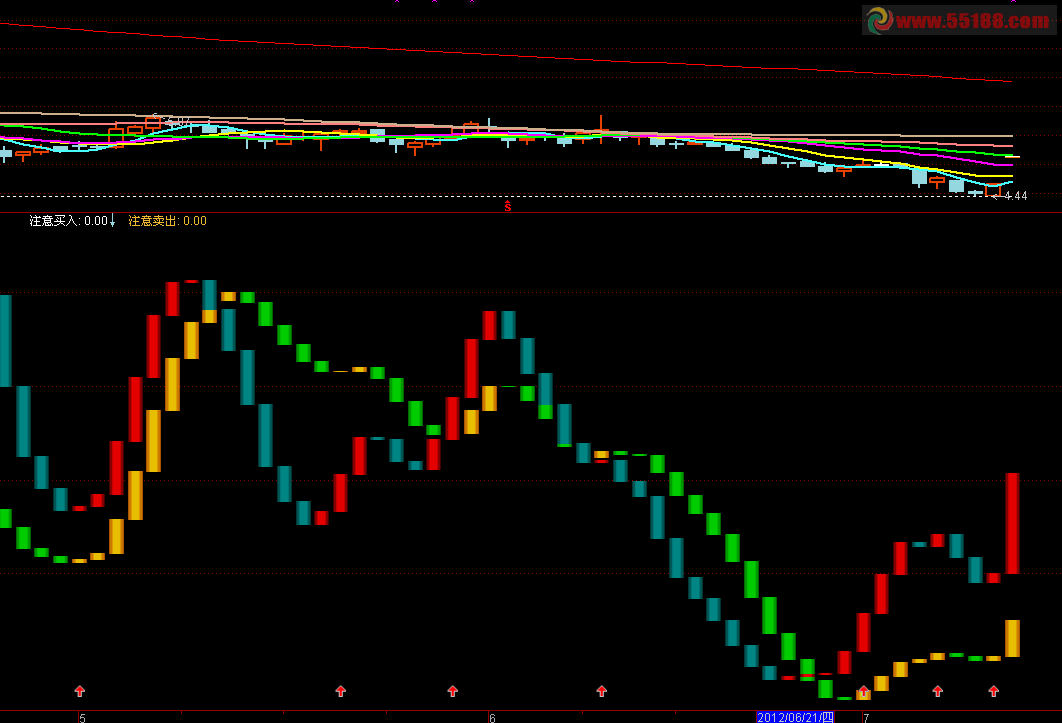Click the month 5 marker on the time axis
Screen dimensions: 1062x723
tap(83, 718)
